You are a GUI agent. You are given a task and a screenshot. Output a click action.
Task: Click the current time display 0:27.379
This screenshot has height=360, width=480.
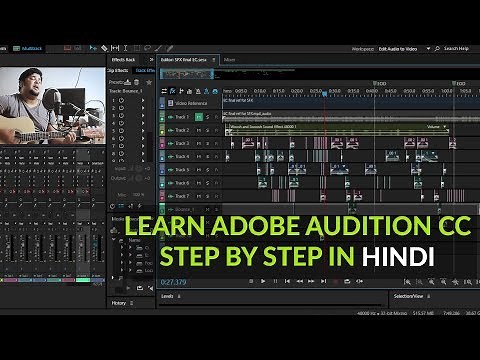173,282
